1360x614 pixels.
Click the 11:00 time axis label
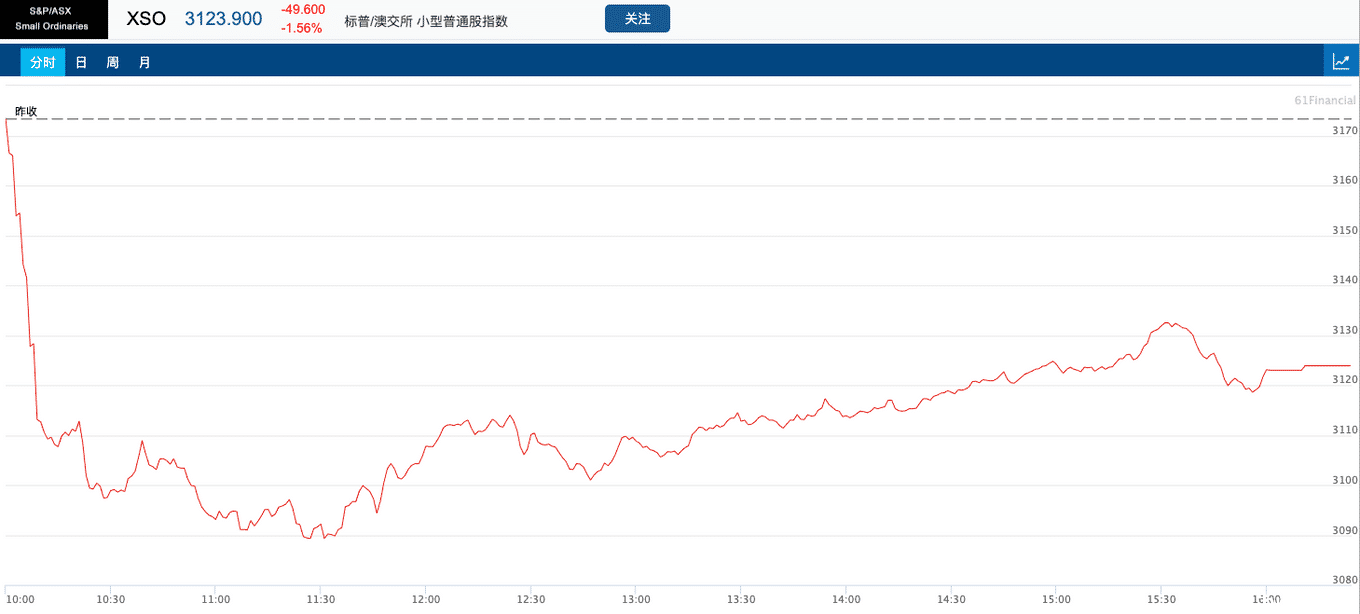tap(215, 599)
